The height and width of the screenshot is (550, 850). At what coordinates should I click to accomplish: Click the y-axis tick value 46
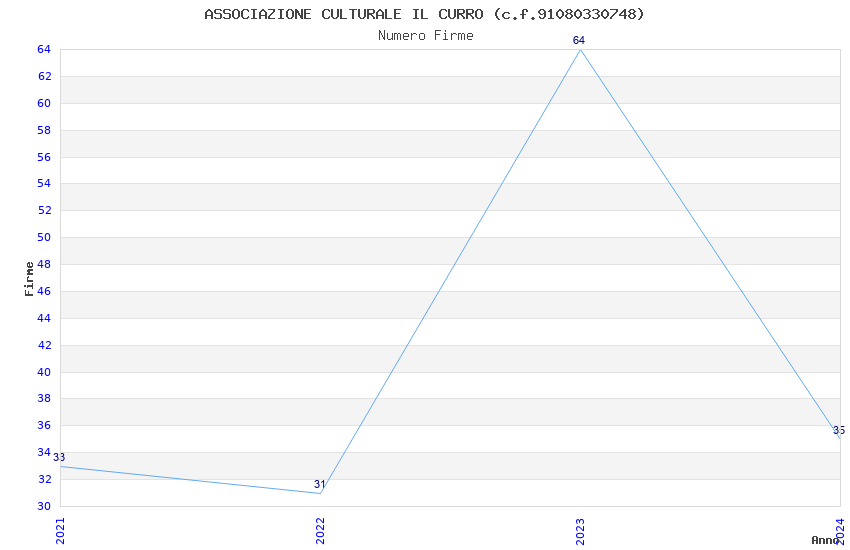(44, 292)
